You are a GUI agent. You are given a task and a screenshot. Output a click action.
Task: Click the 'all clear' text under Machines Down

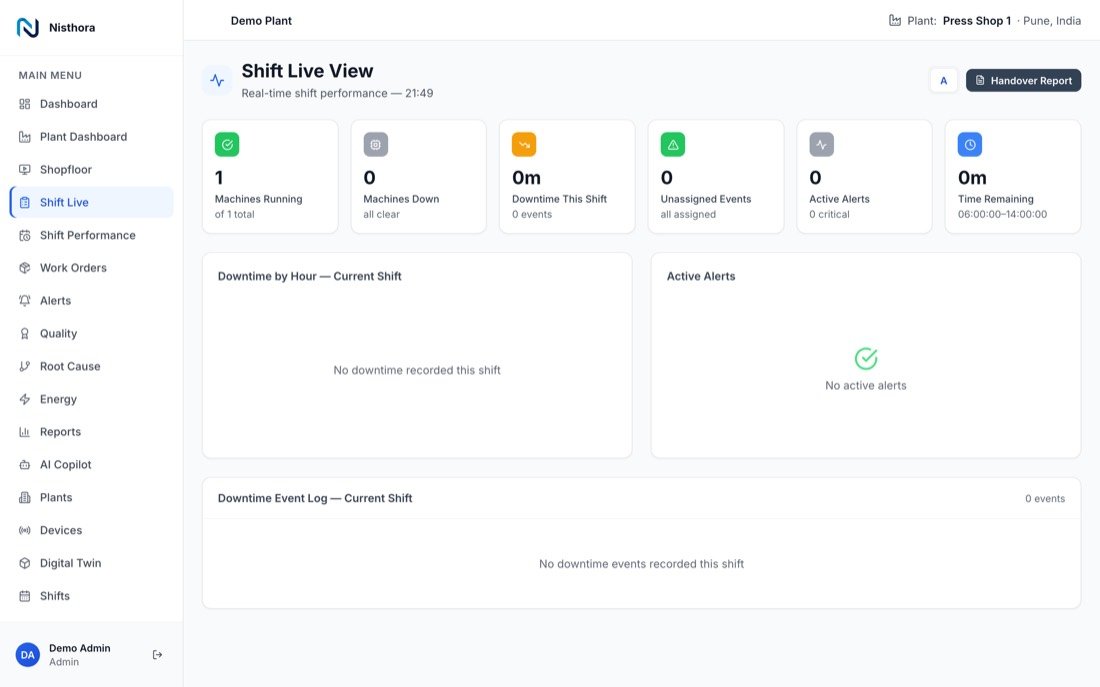click(x=381, y=215)
